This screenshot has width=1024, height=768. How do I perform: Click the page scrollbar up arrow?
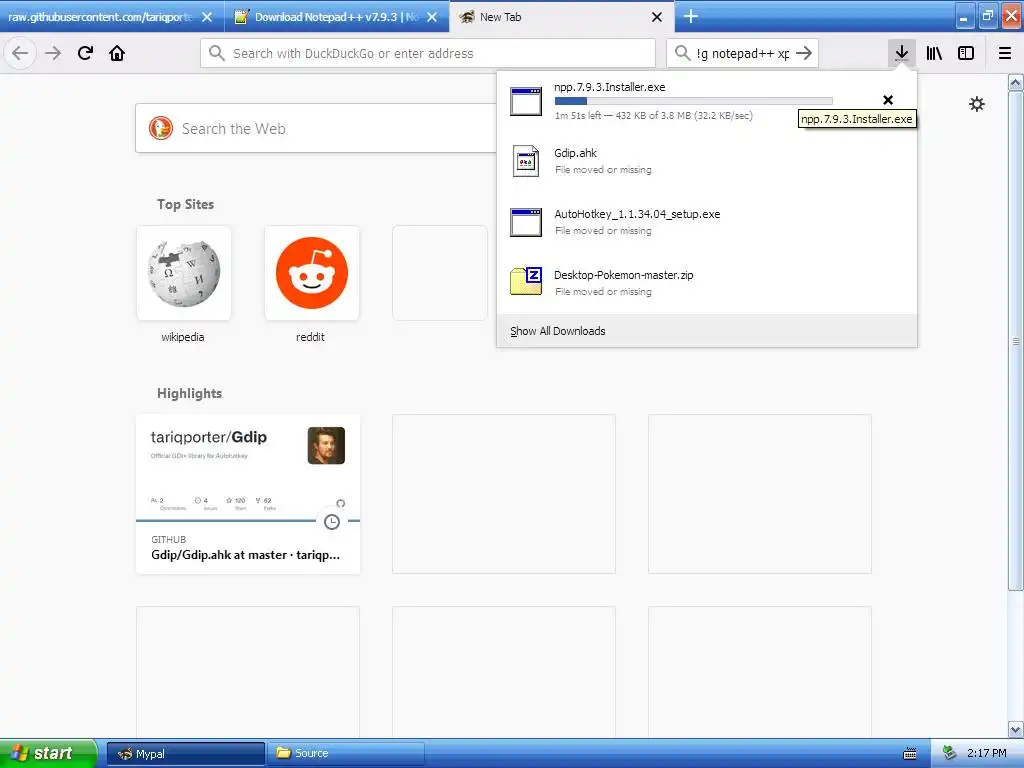pos(1016,82)
